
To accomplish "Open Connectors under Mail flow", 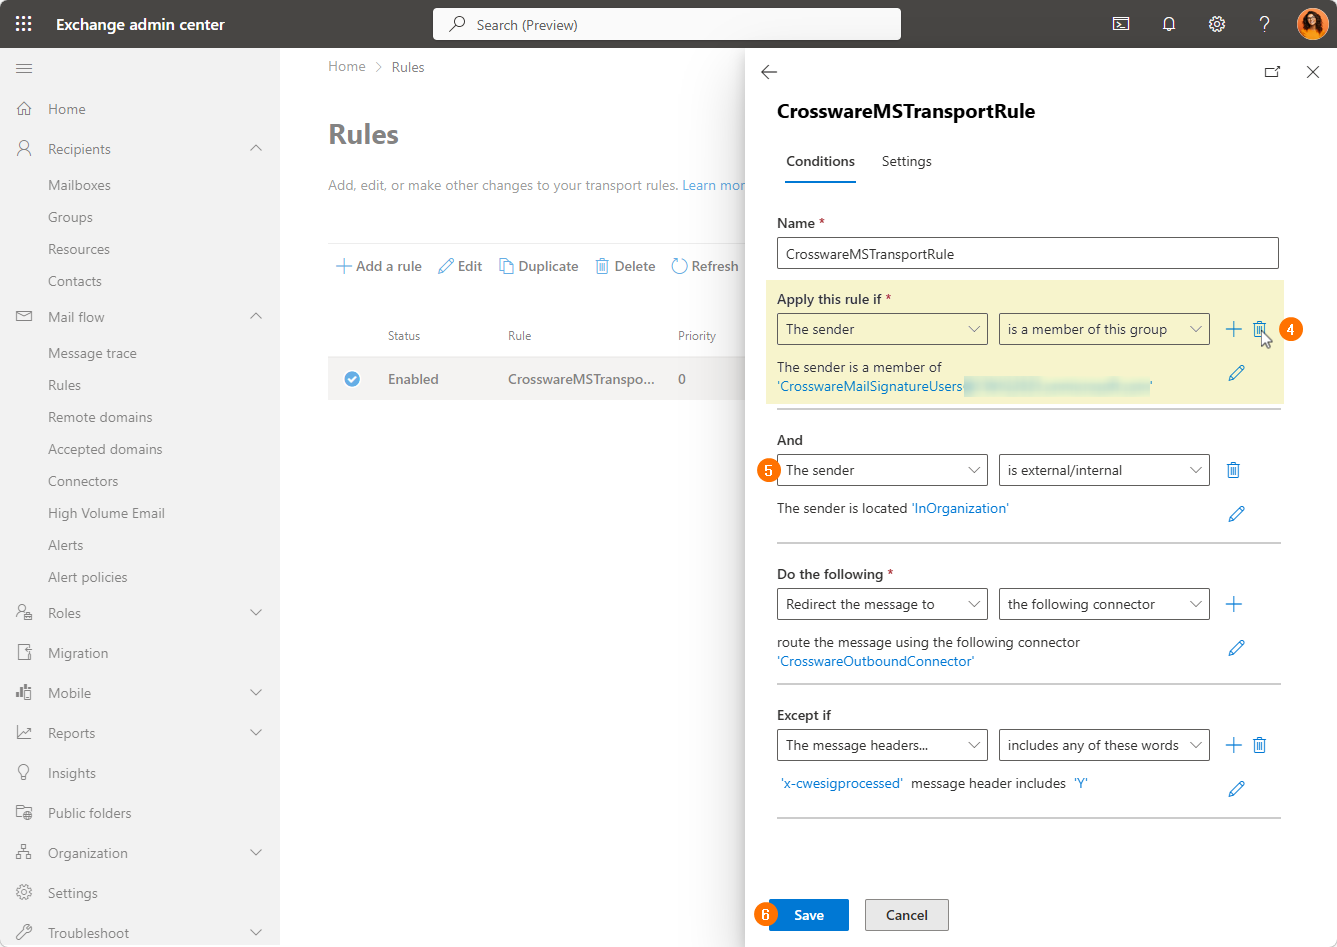I will coord(83,481).
